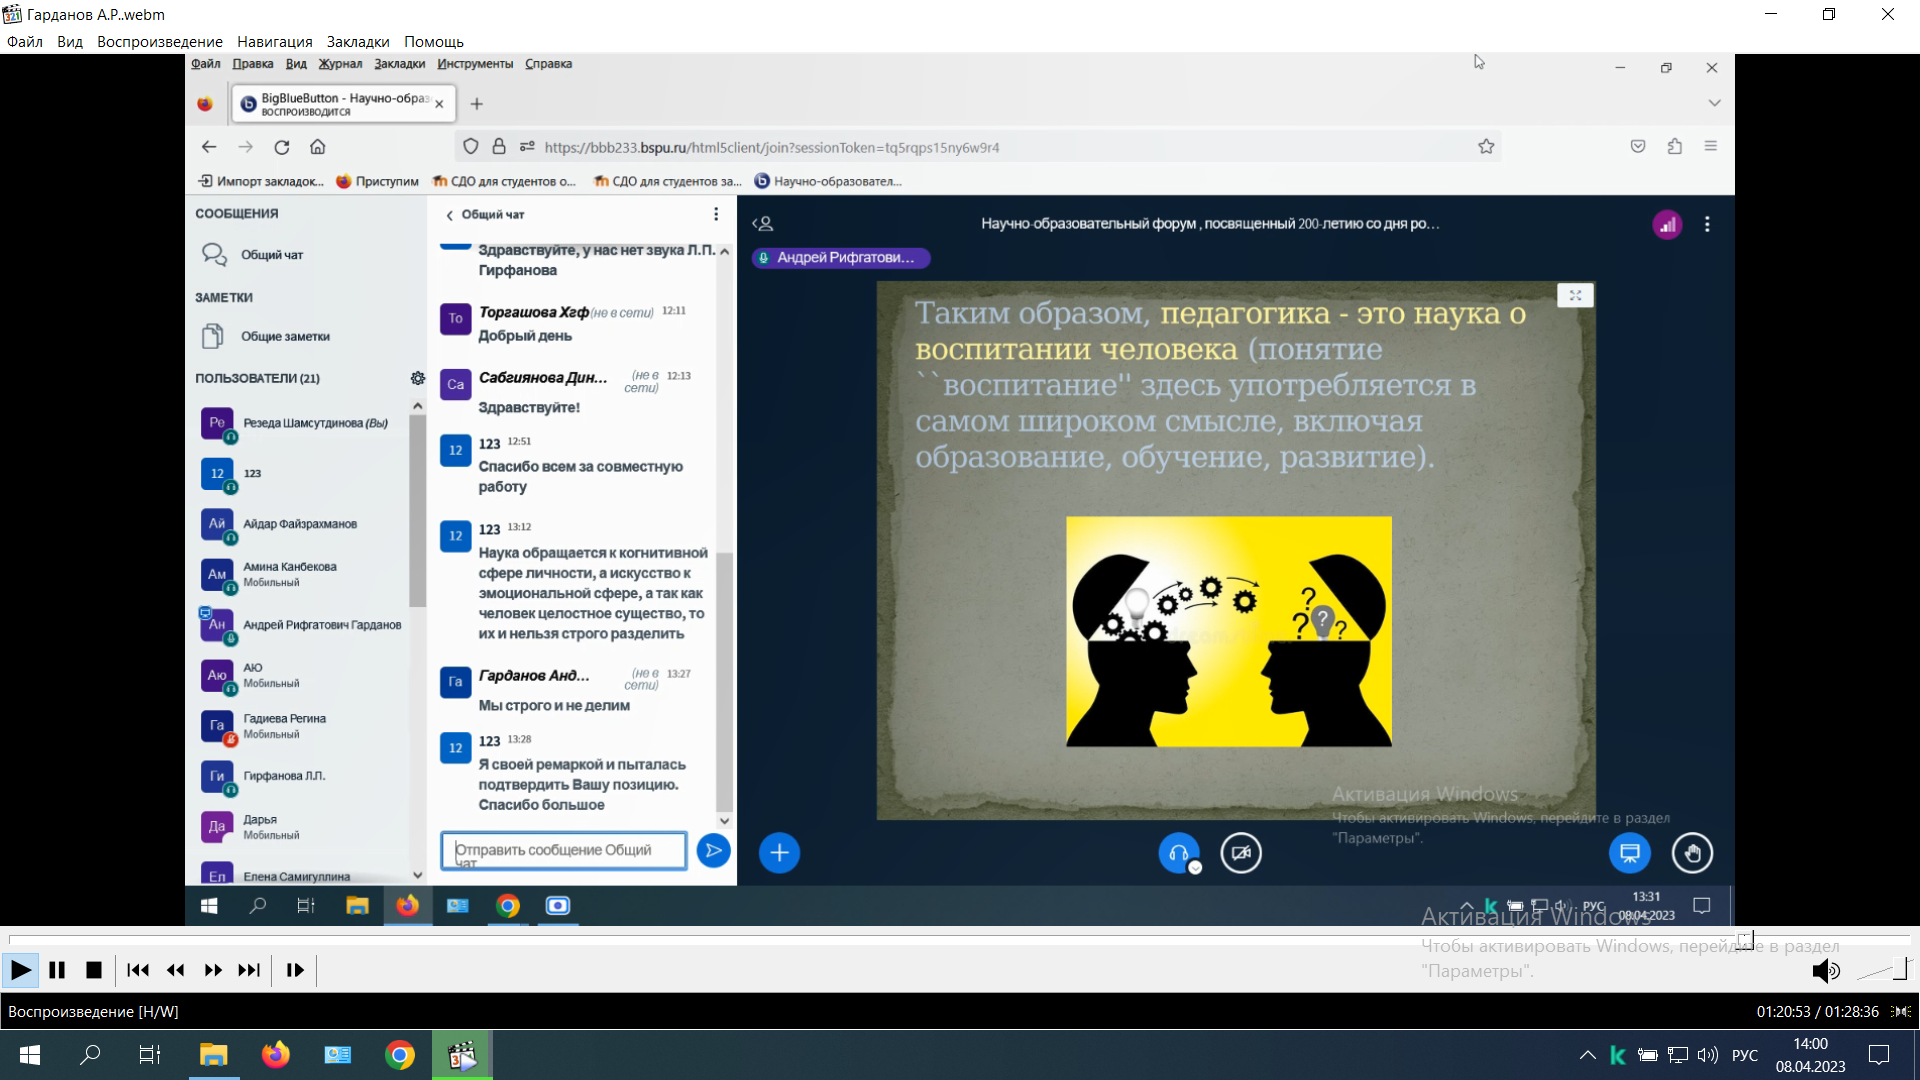Click the fast-forward (increase speed) button

(x=213, y=970)
